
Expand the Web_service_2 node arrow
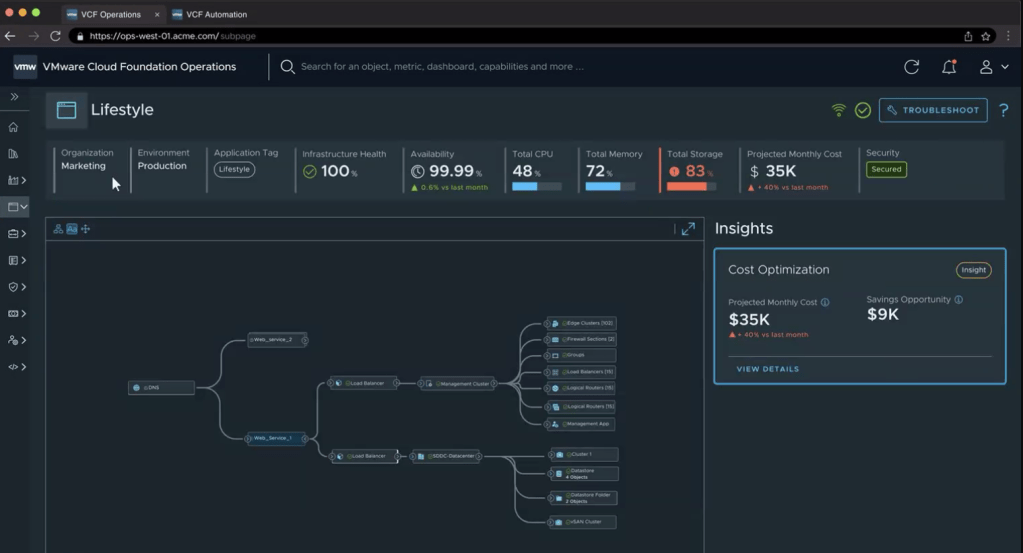pyautogui.click(x=304, y=340)
